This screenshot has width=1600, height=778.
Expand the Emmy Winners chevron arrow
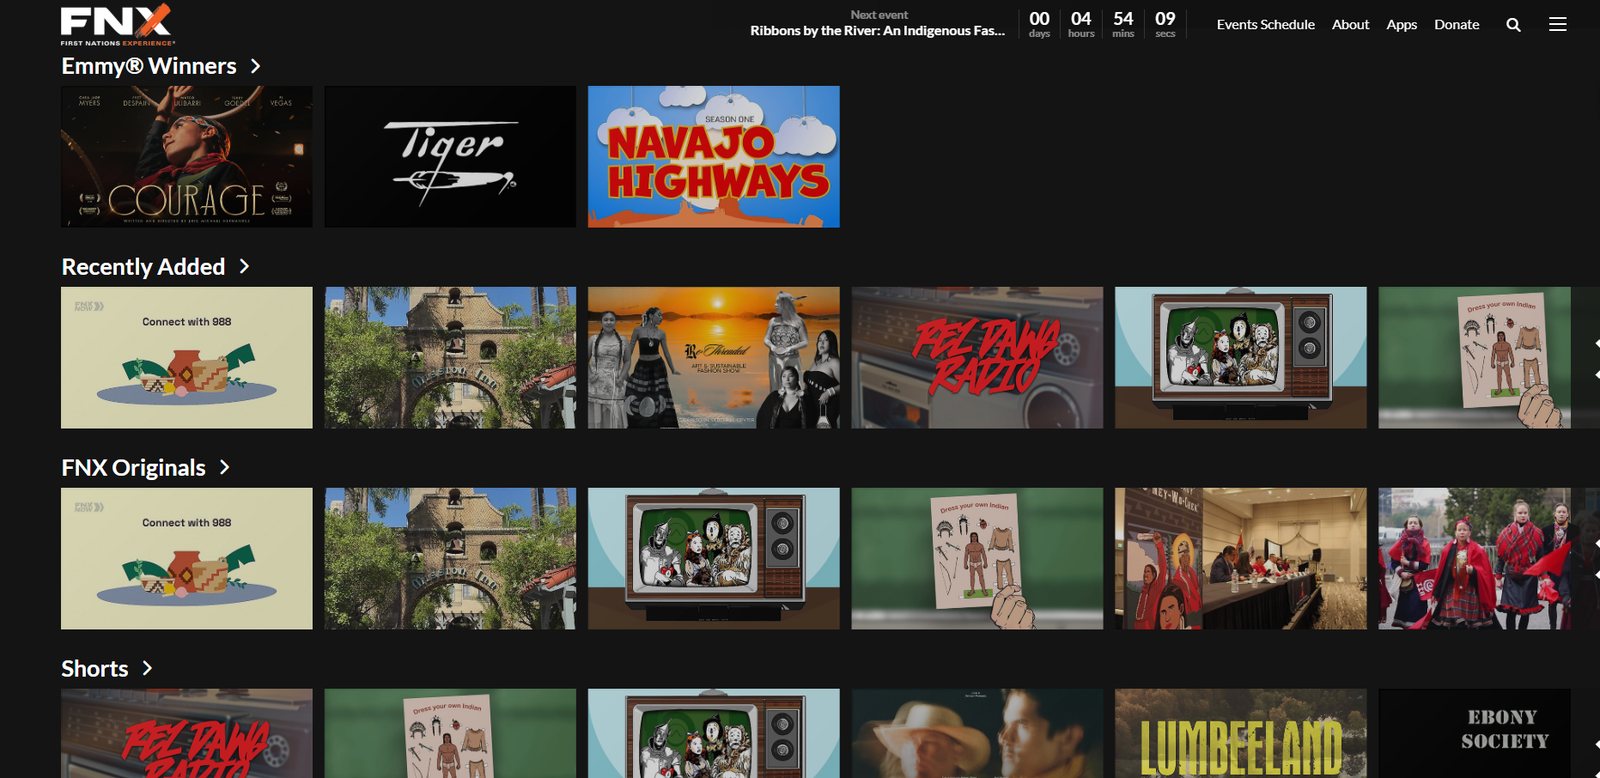256,66
